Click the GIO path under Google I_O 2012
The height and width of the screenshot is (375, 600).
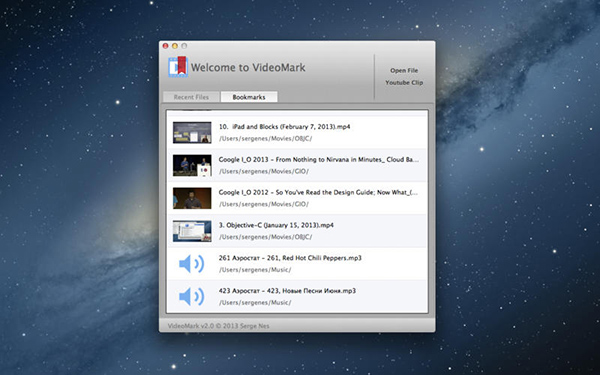pyautogui.click(x=264, y=204)
